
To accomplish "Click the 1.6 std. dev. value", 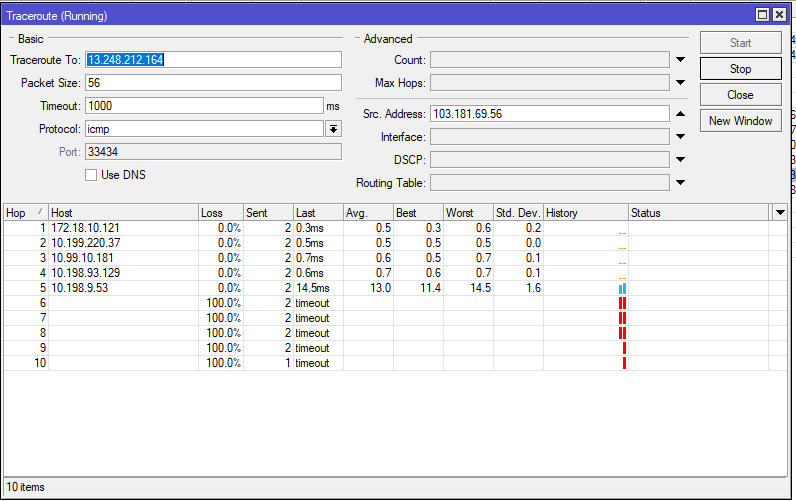I will tap(534, 288).
